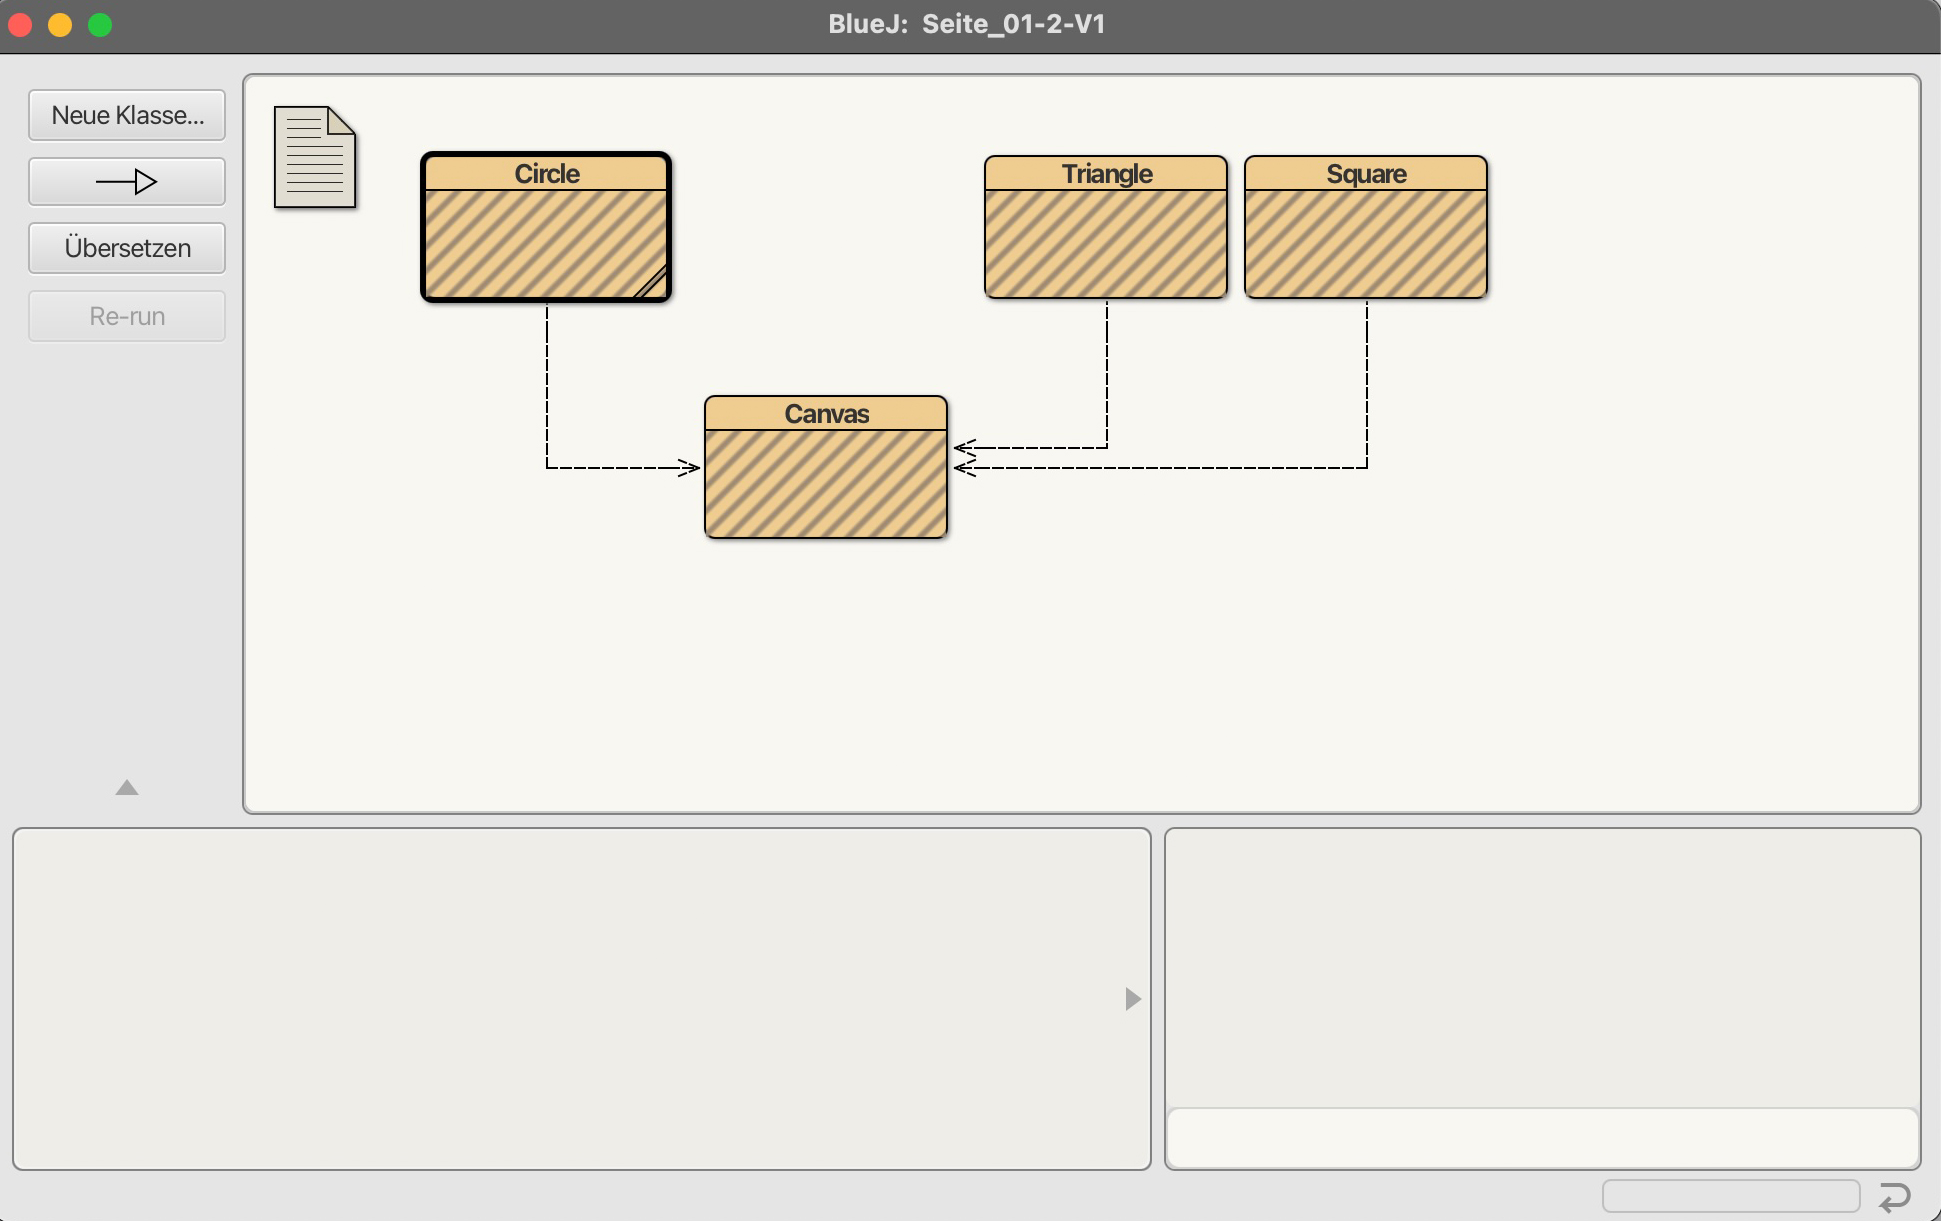Select the Circle class box
The image size is (1941, 1221).
coord(546,243)
